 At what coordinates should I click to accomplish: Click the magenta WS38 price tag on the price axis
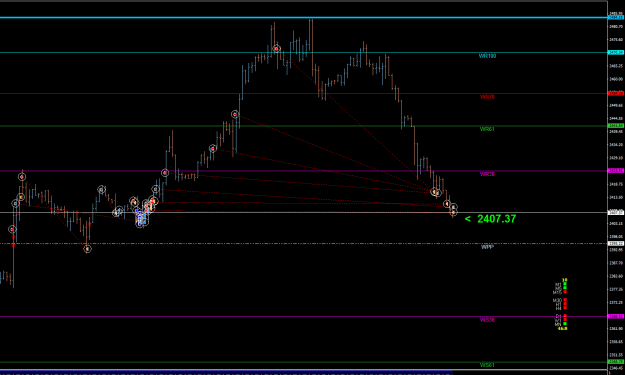(616, 316)
